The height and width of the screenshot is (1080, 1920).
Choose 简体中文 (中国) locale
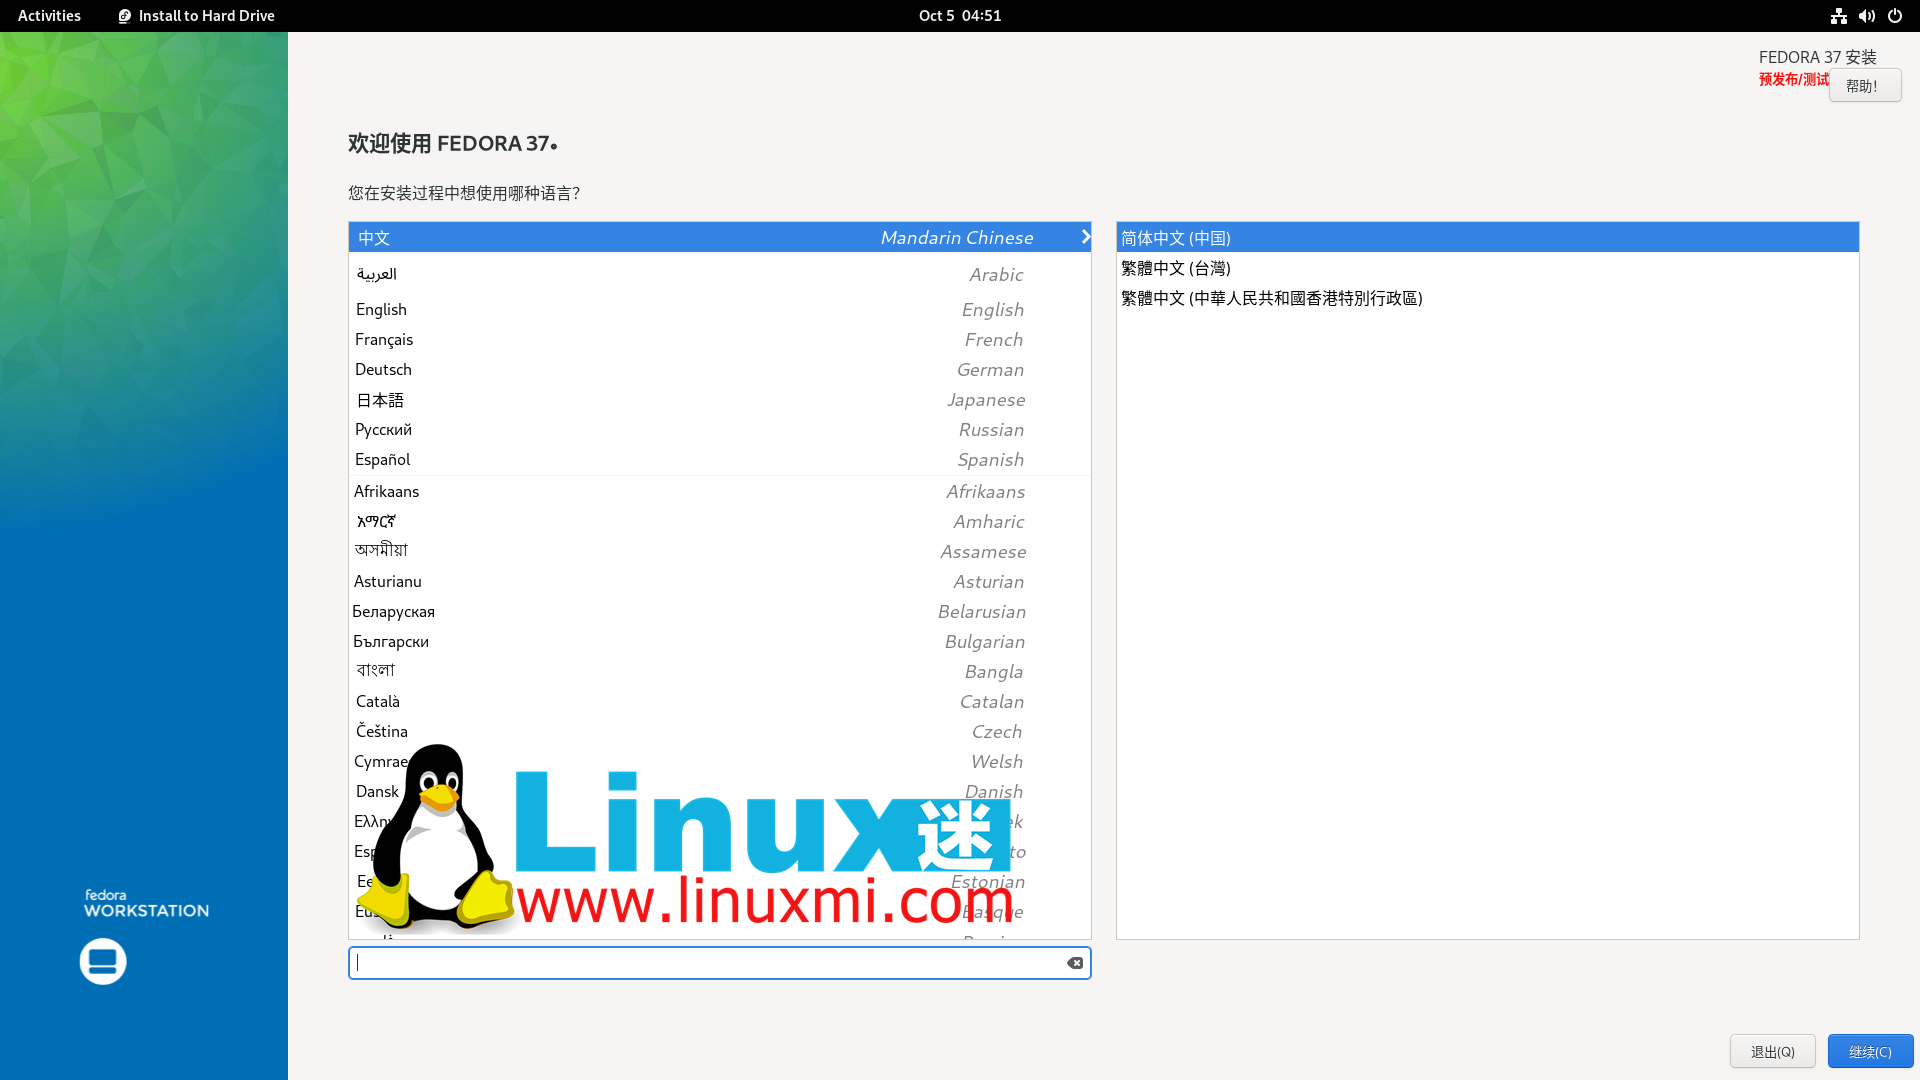[1487, 238]
